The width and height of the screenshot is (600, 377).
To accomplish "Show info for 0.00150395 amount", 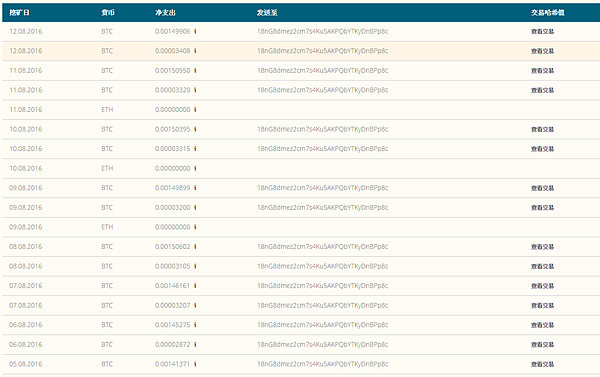I will [195, 129].
